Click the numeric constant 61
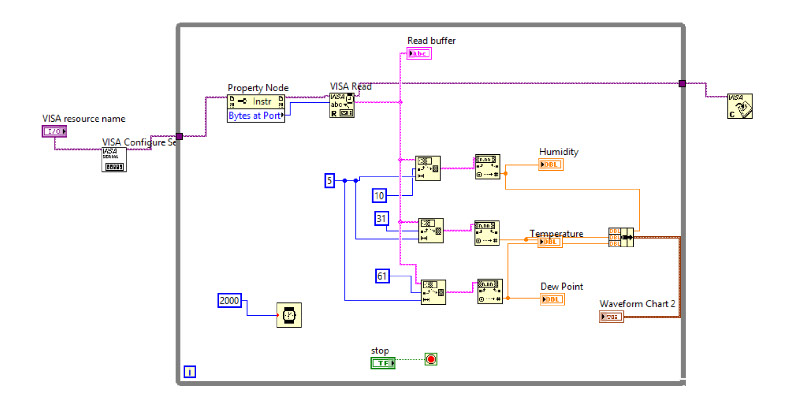Screen dimensions: 800x395 382,276
